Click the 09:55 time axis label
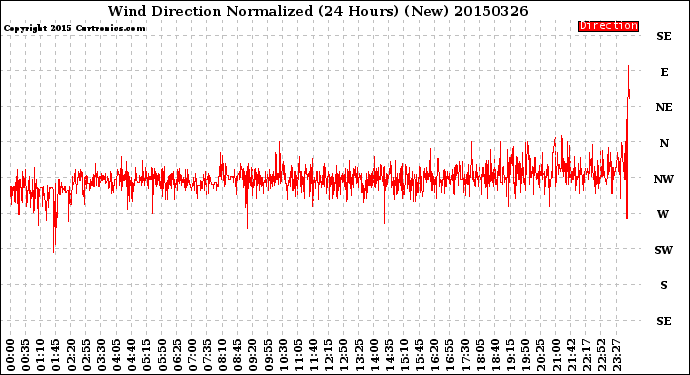 tap(268, 355)
